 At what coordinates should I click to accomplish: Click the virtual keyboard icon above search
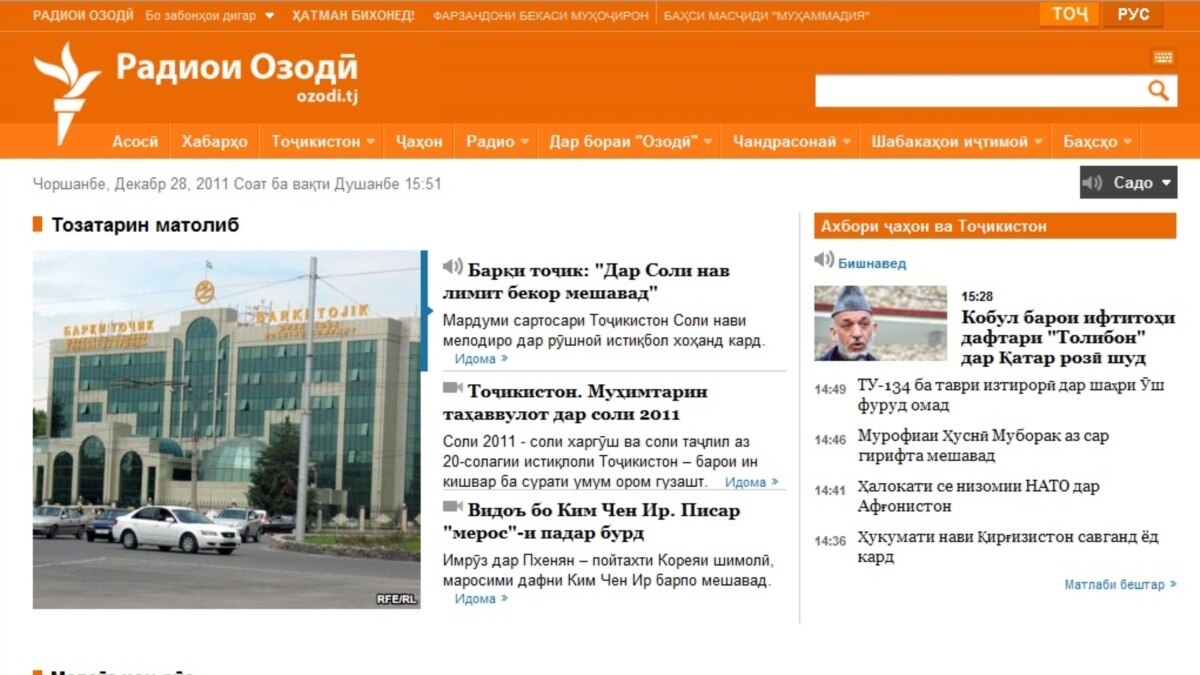1163,58
